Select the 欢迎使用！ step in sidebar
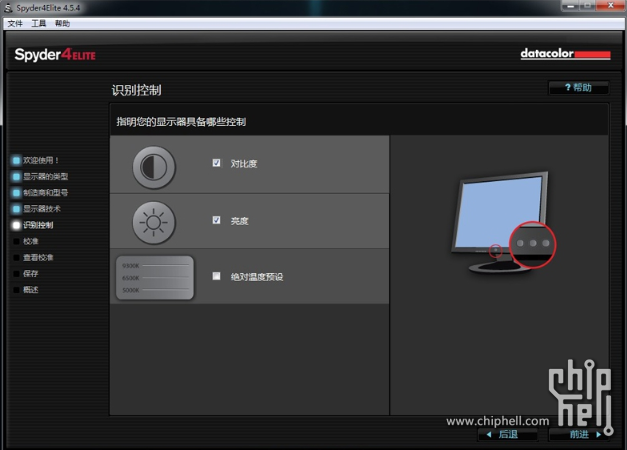Screen dimensions: 627x450 click(x=35, y=160)
